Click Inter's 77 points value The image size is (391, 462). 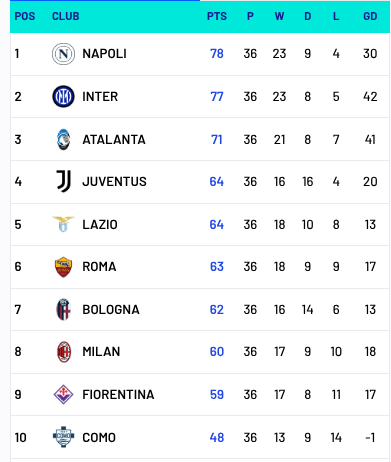(217, 97)
